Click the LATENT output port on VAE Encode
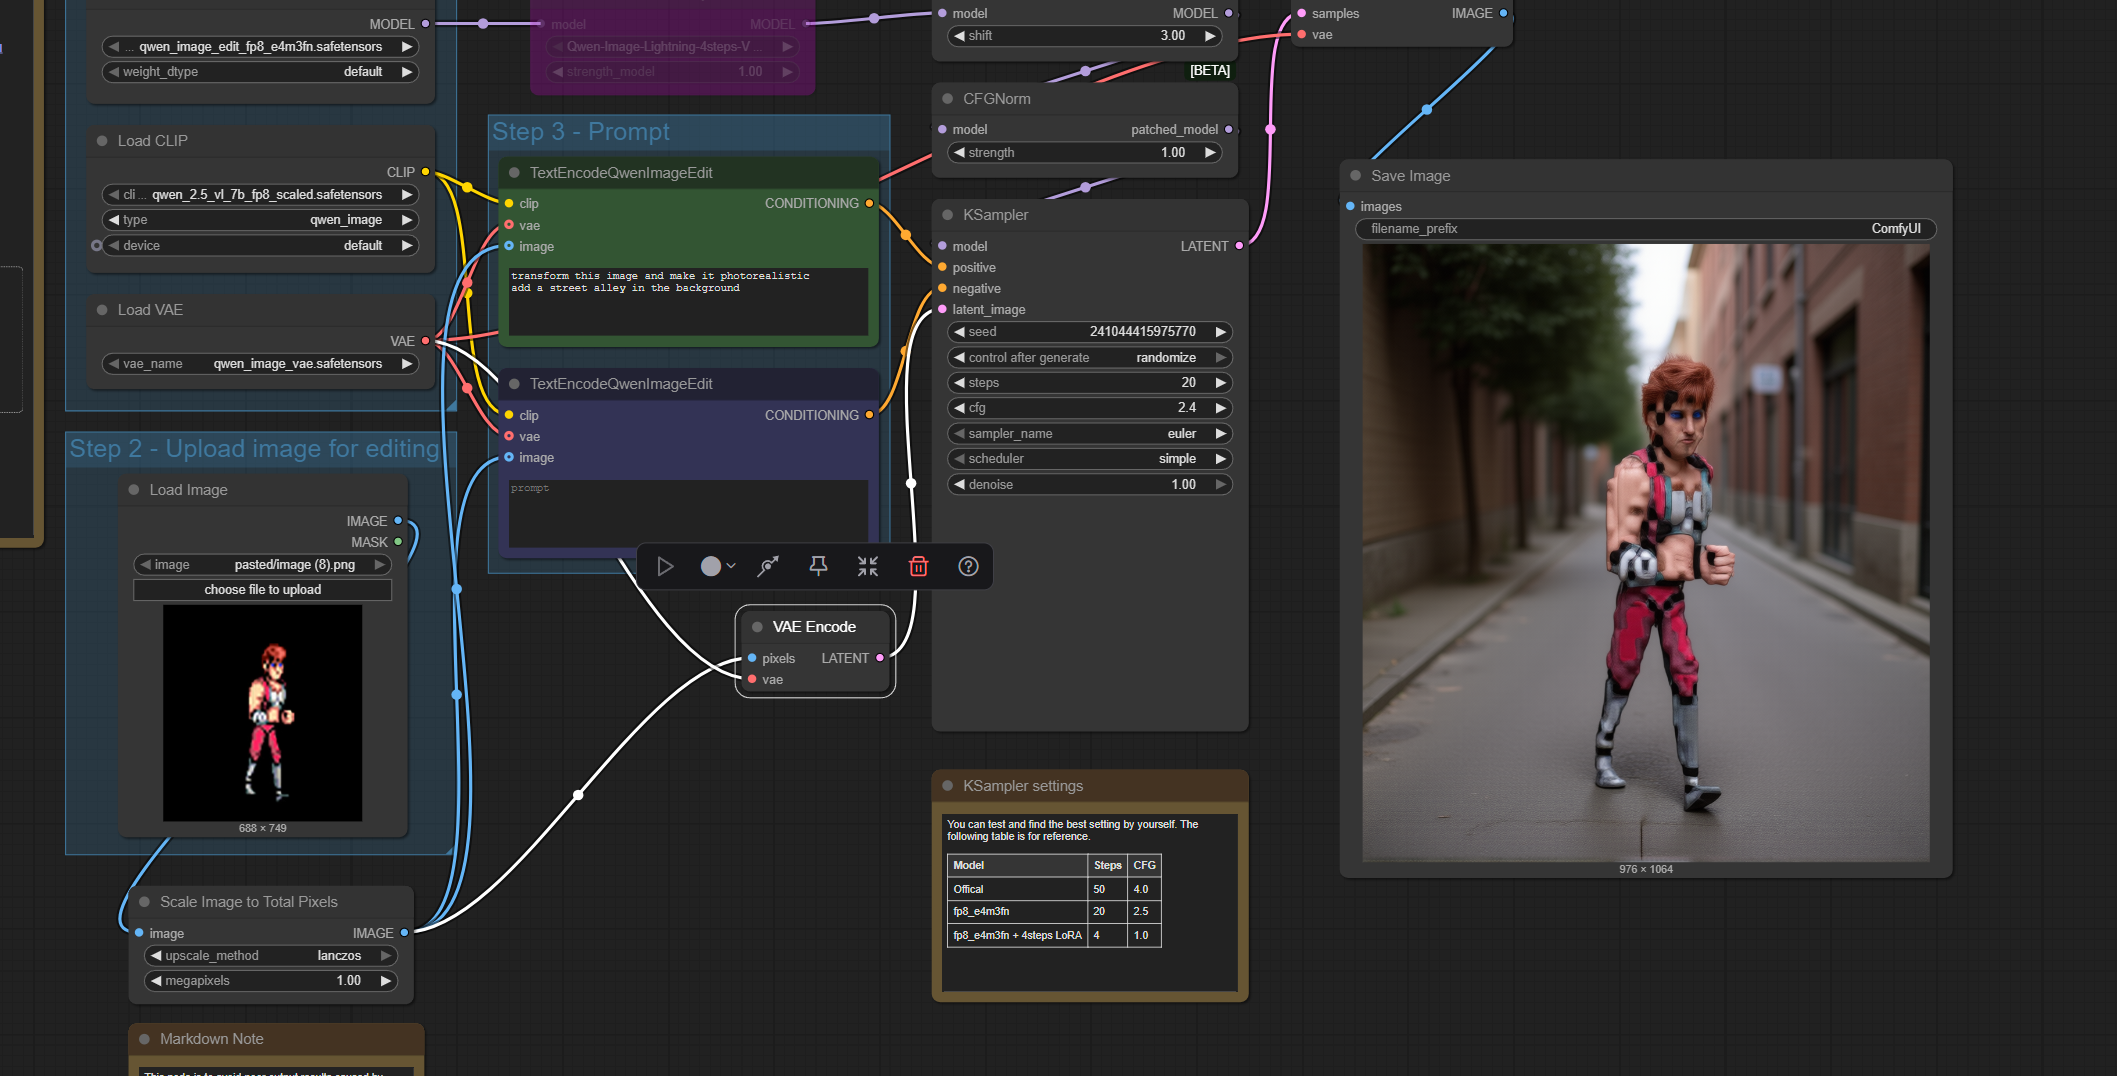2117x1076 pixels. (880, 658)
